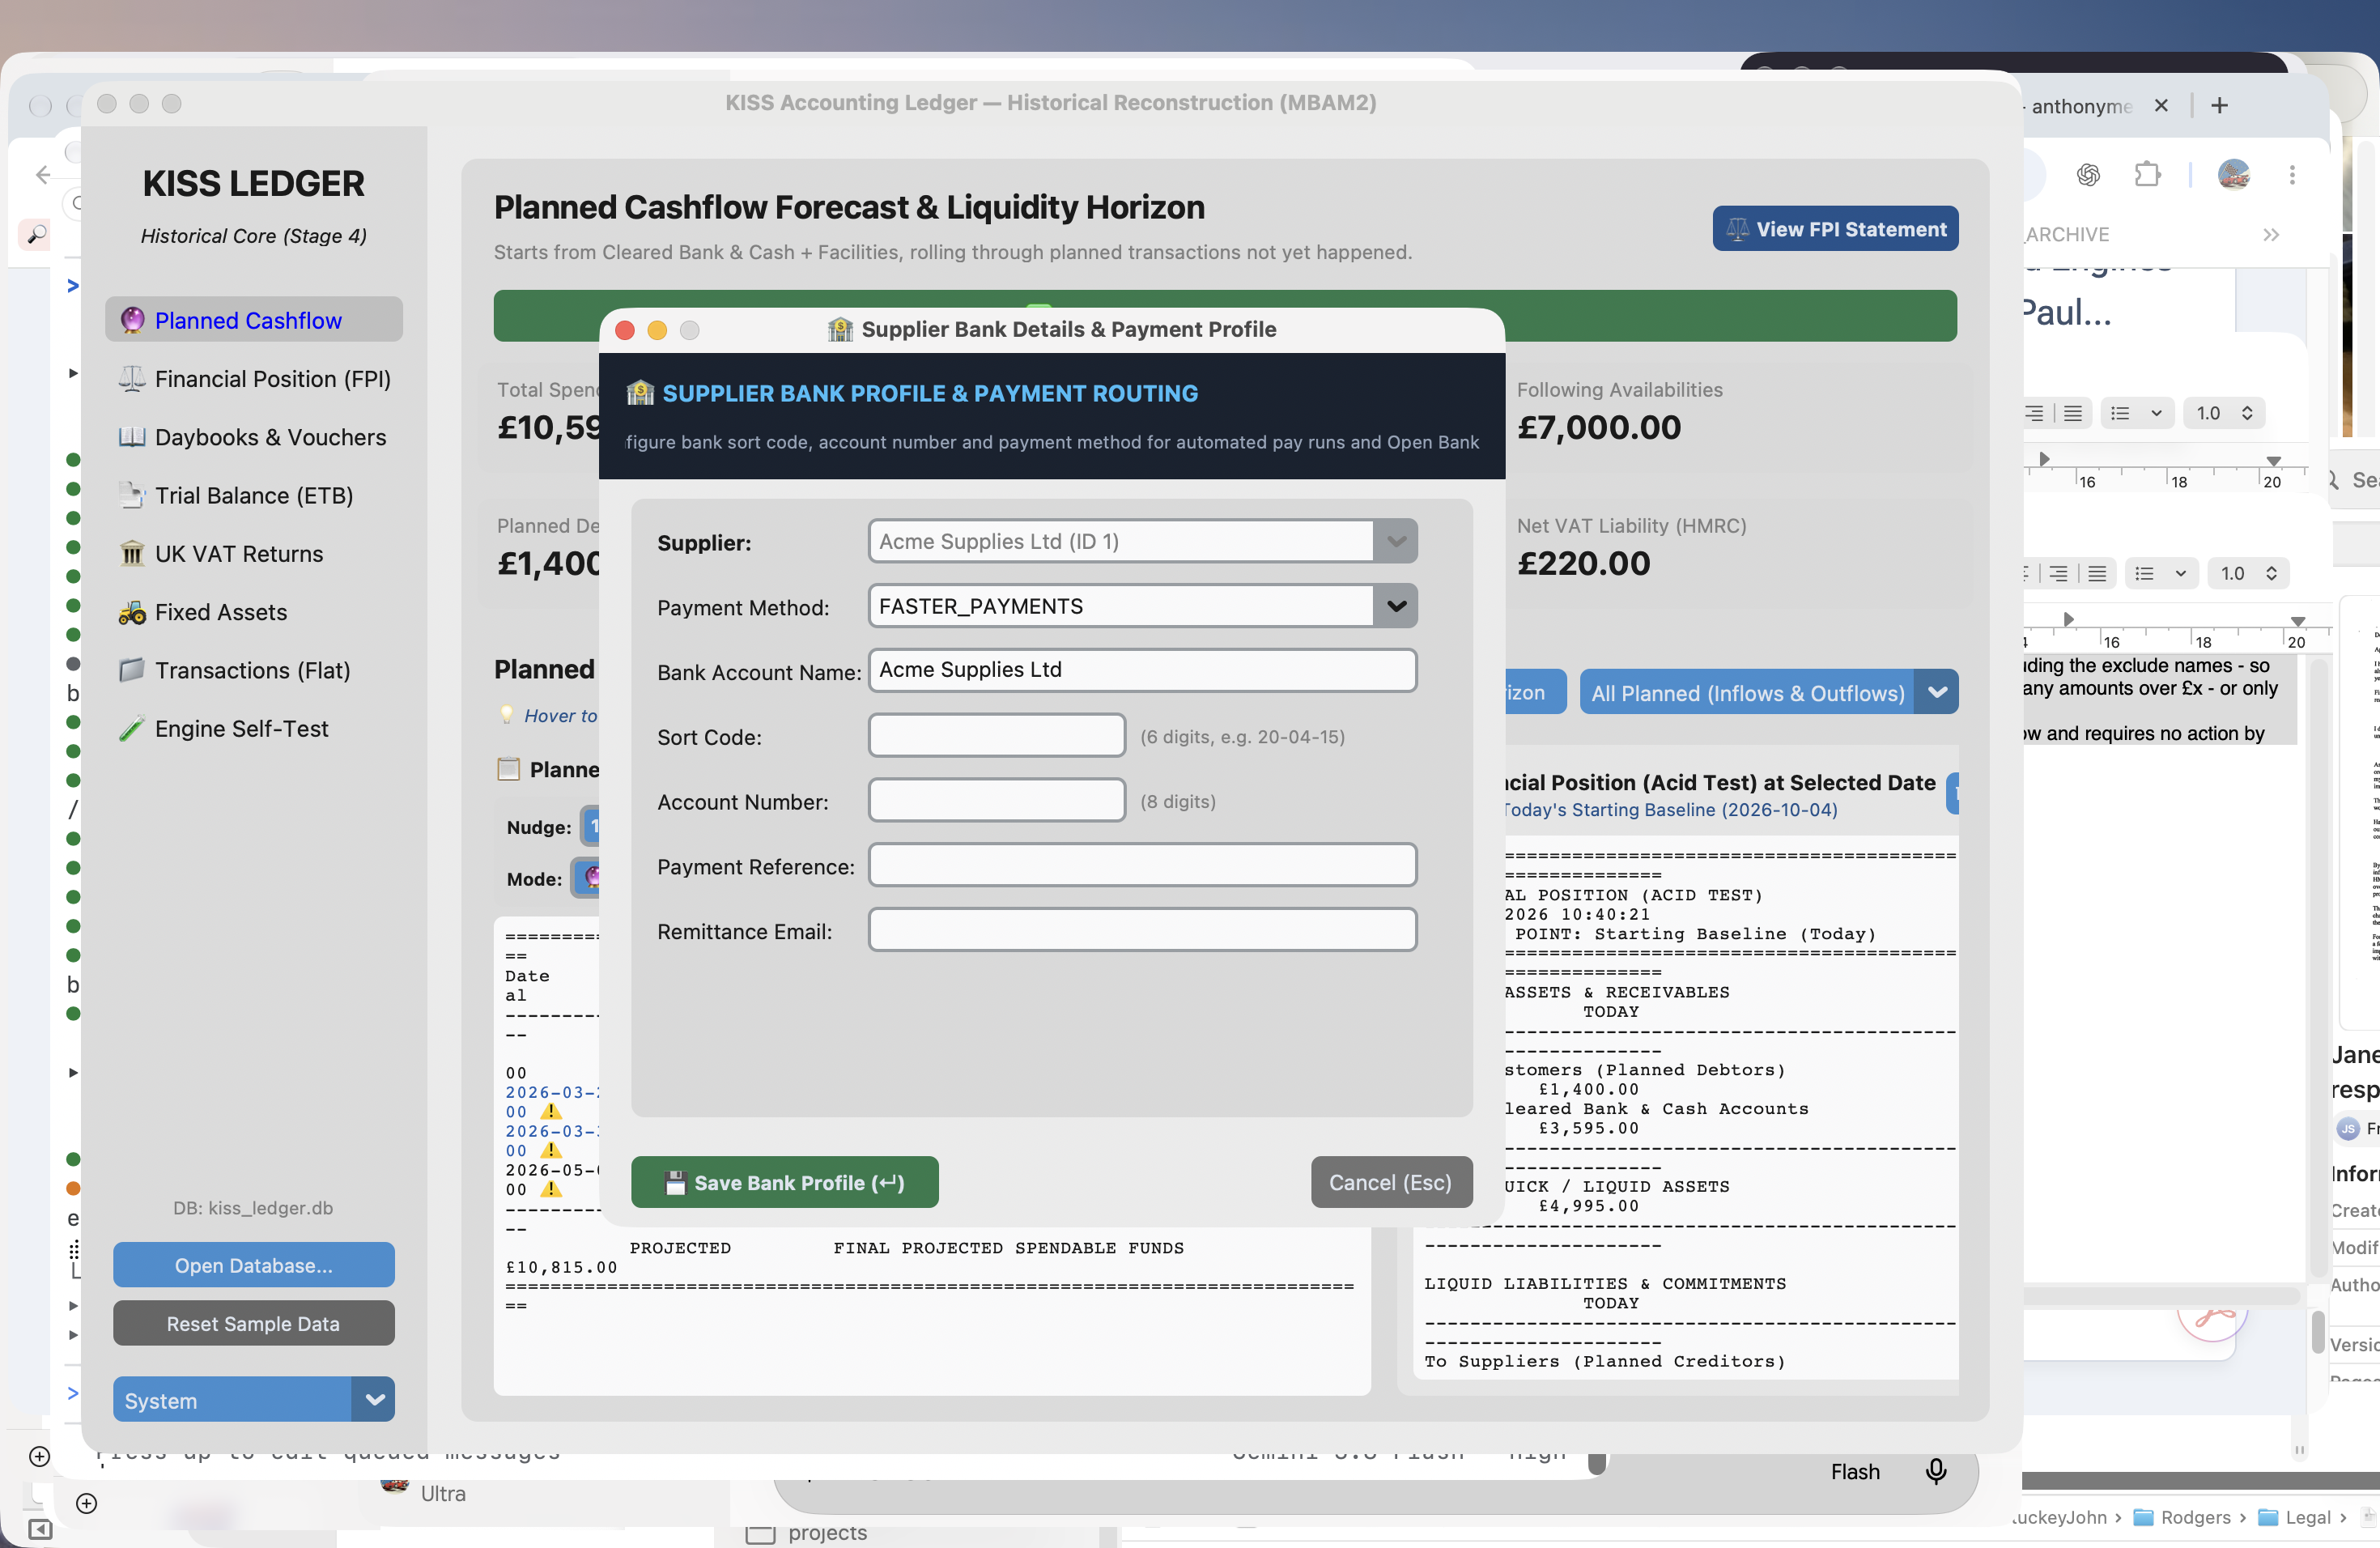Click the bank icon in dark header banner
The width and height of the screenshot is (2380, 1548).
(x=640, y=393)
